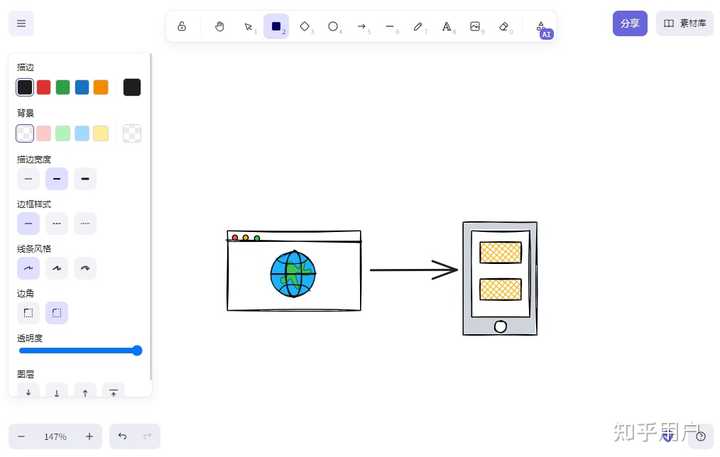Set cartoonist sloppiness style
Image resolution: width=720 pixels, height=457 pixels.
(85, 268)
